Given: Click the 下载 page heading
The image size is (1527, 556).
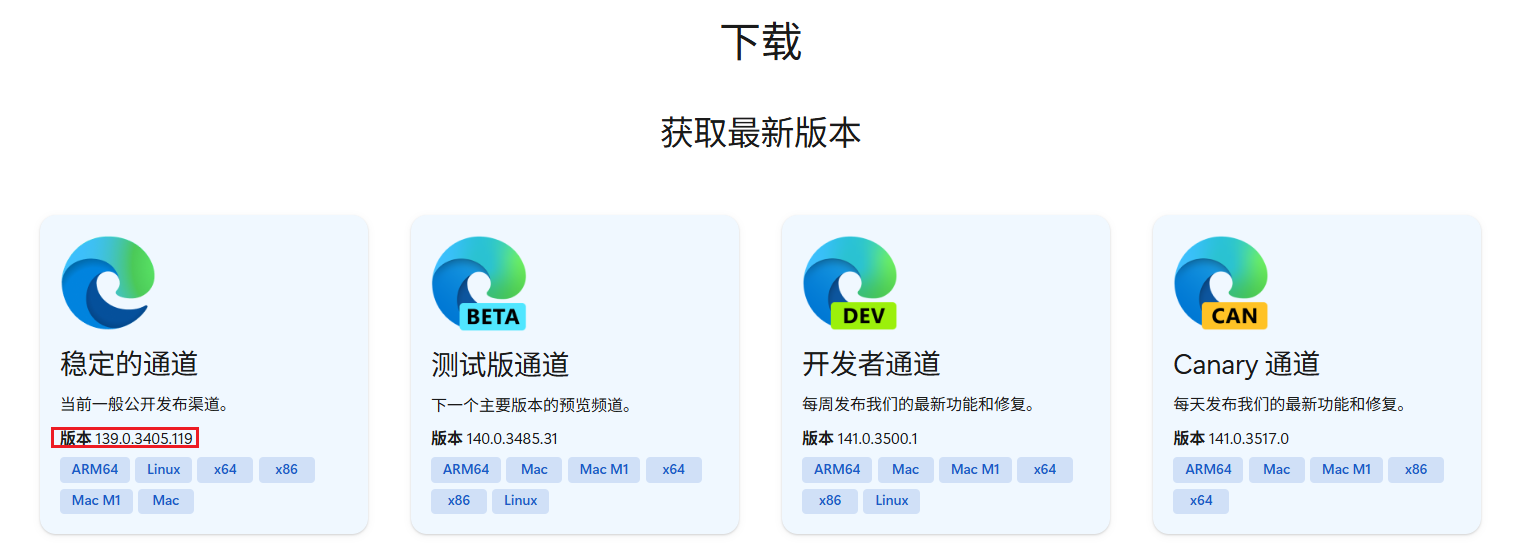Looking at the screenshot, I should pos(761,43).
